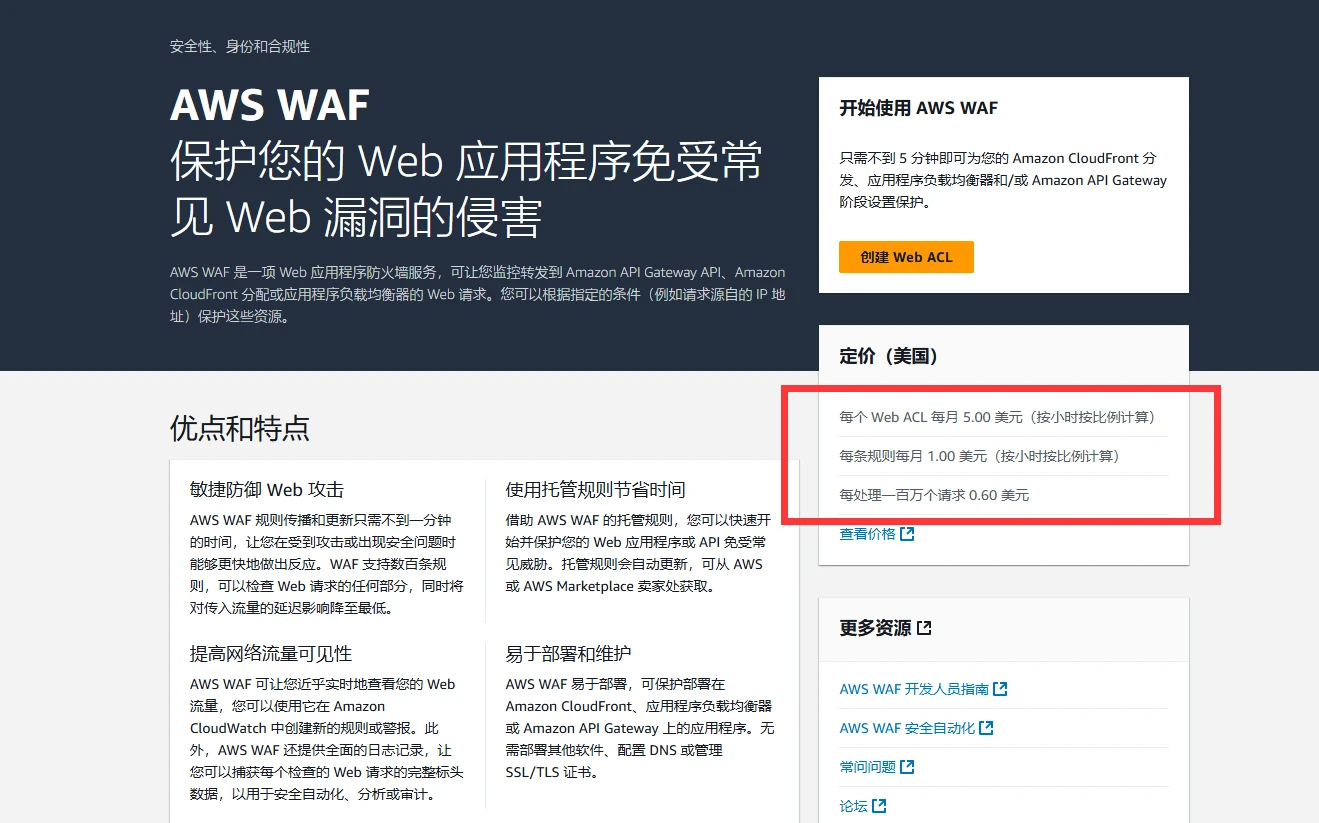The width and height of the screenshot is (1319, 823).
Task: Open the 常问问题 link
Action: [x=877, y=767]
